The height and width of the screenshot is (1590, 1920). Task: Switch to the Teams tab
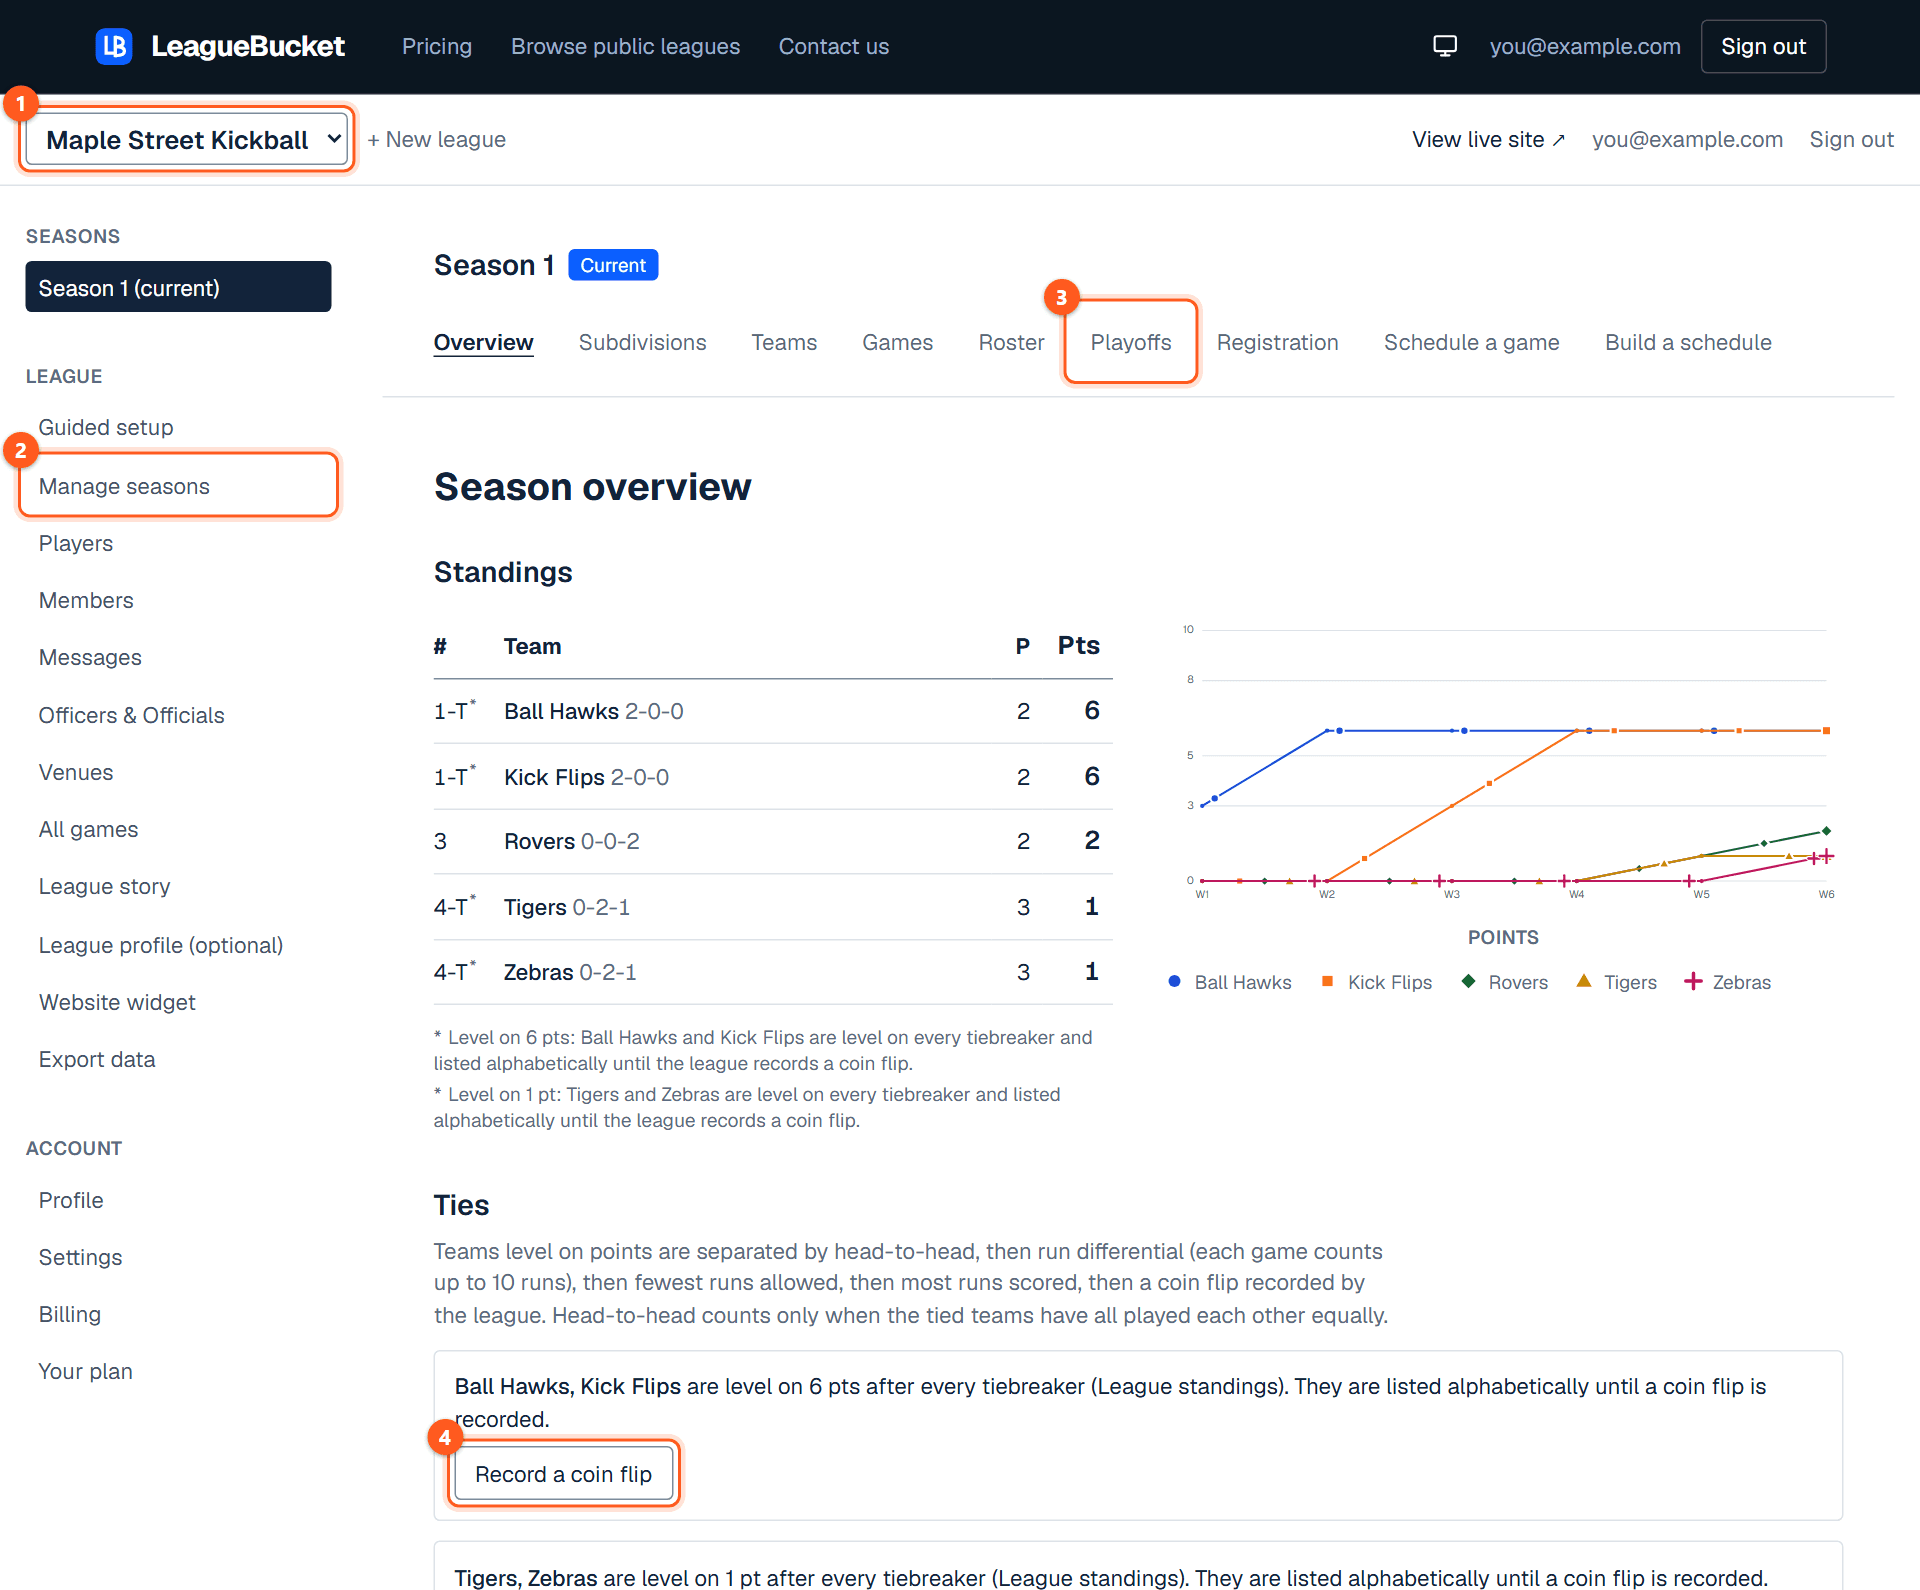[785, 342]
